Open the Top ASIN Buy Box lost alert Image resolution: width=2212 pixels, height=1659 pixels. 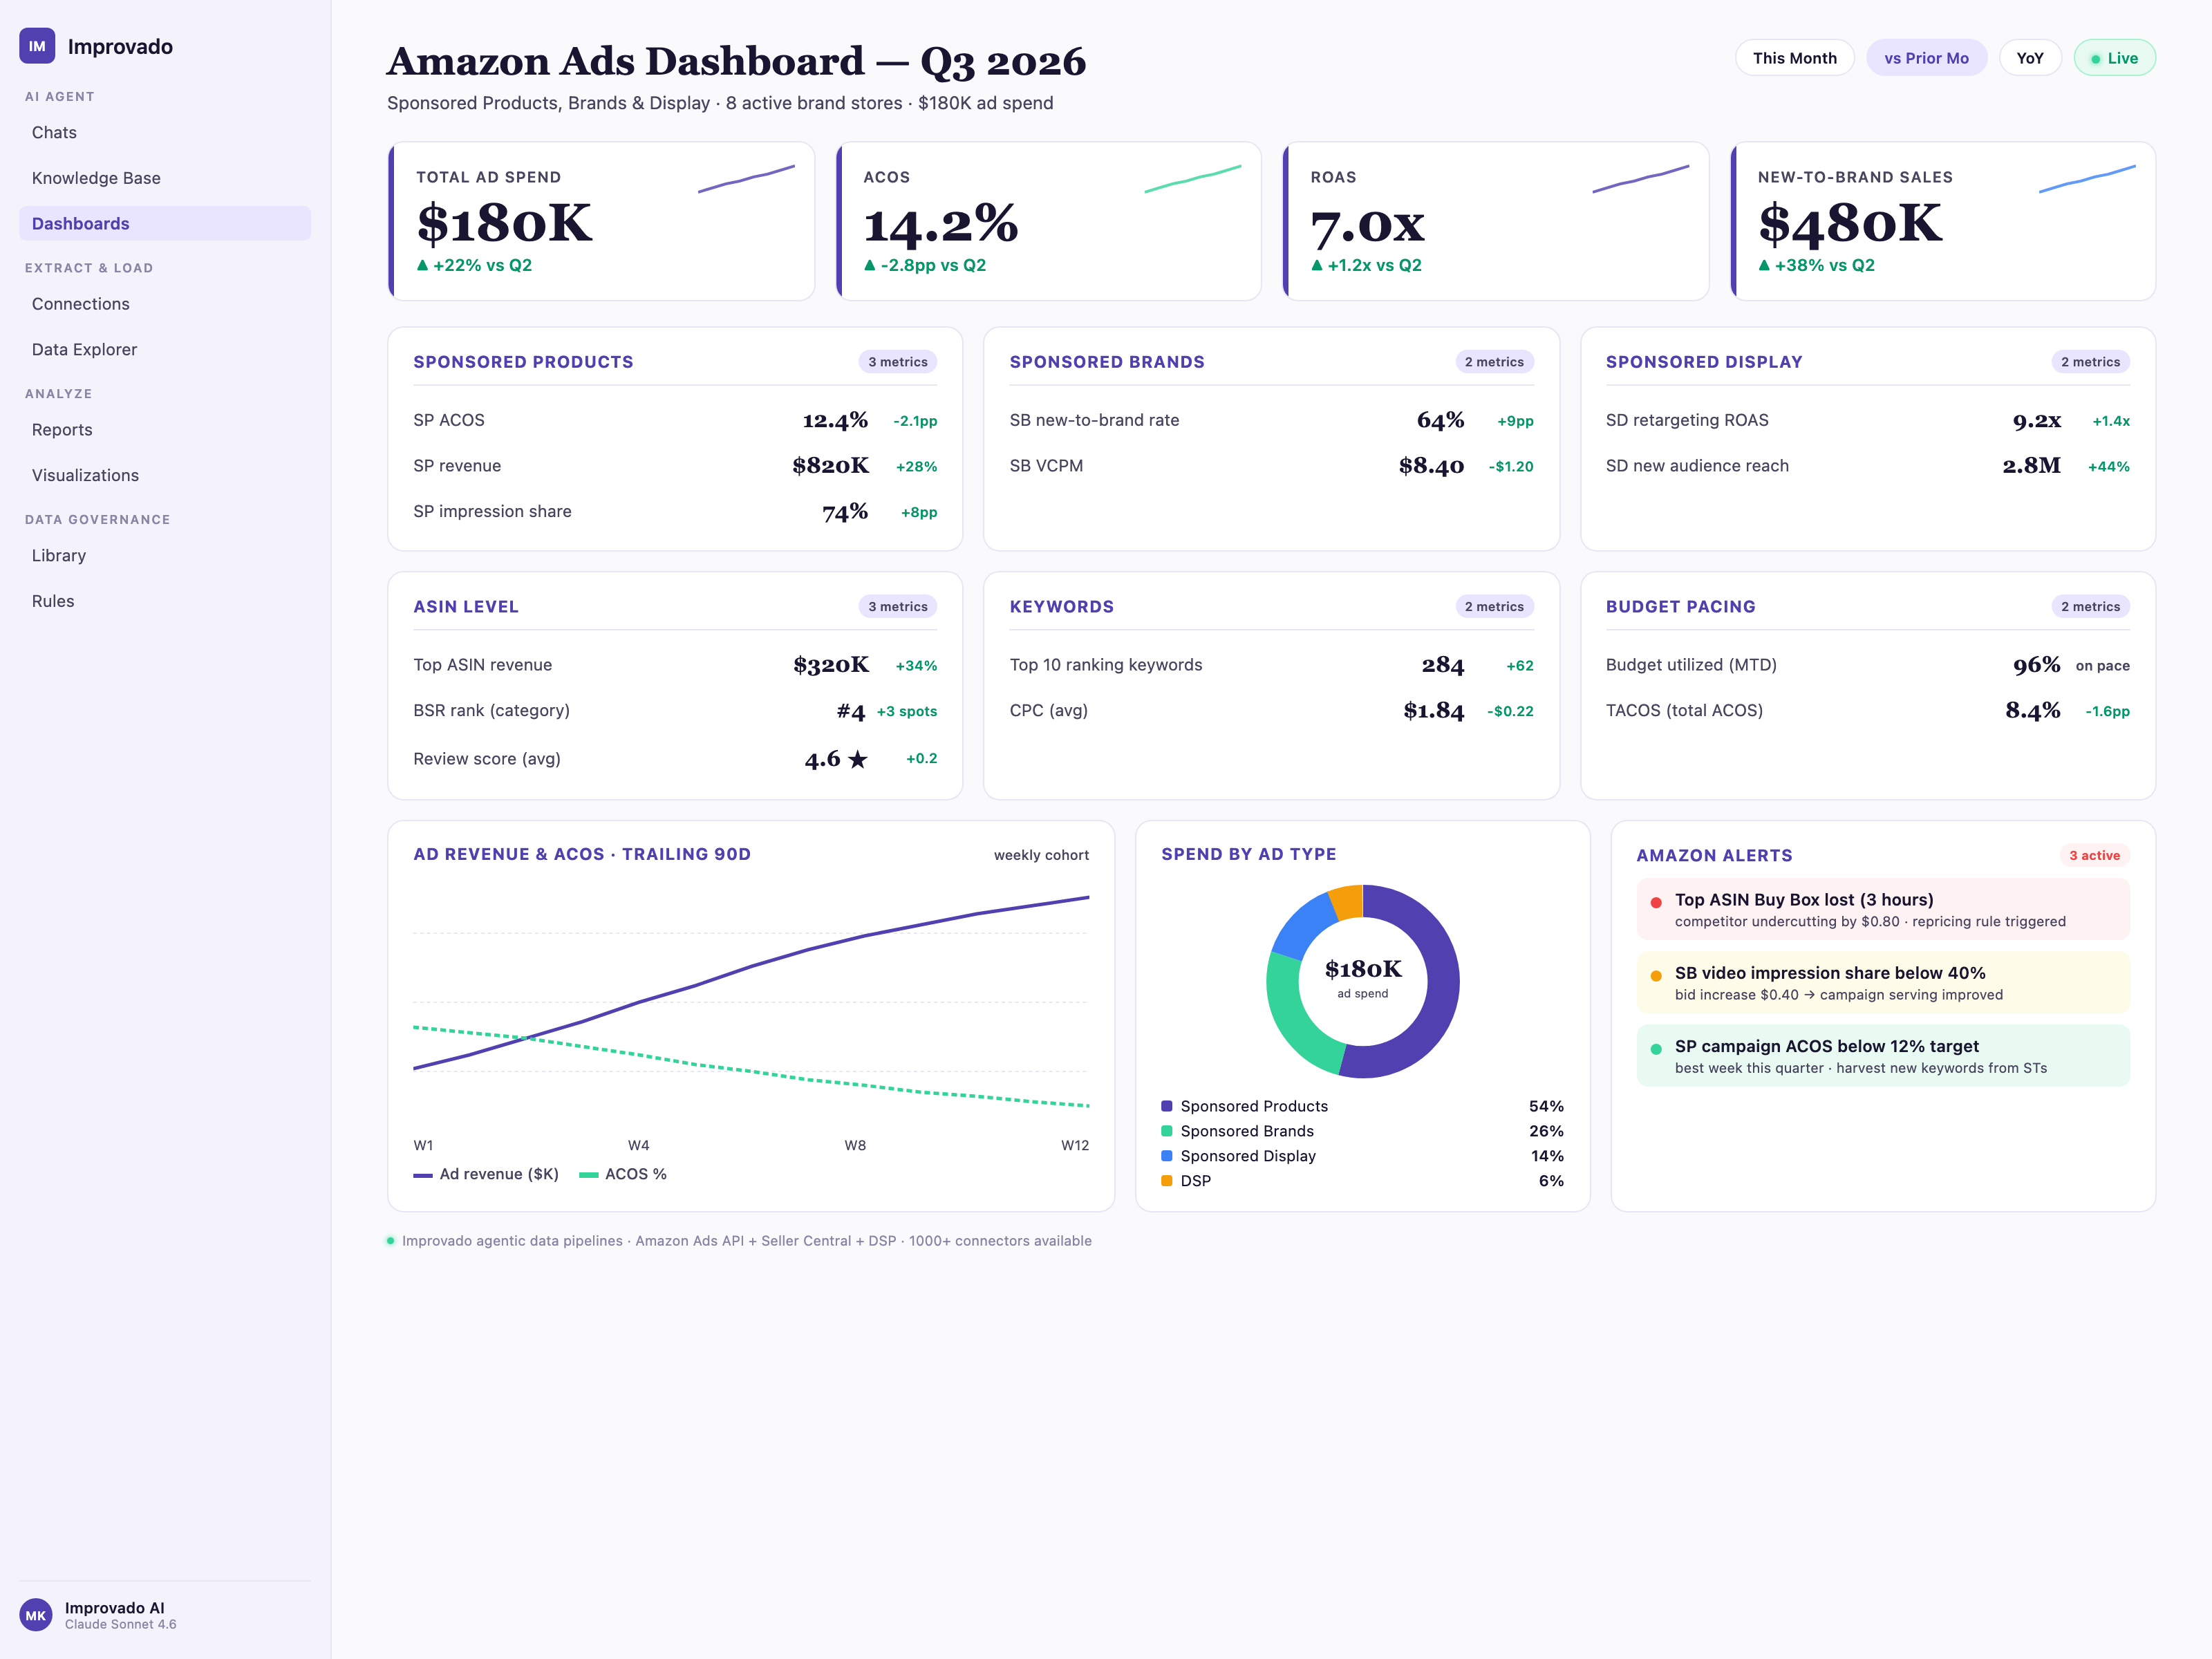pyautogui.click(x=1883, y=909)
